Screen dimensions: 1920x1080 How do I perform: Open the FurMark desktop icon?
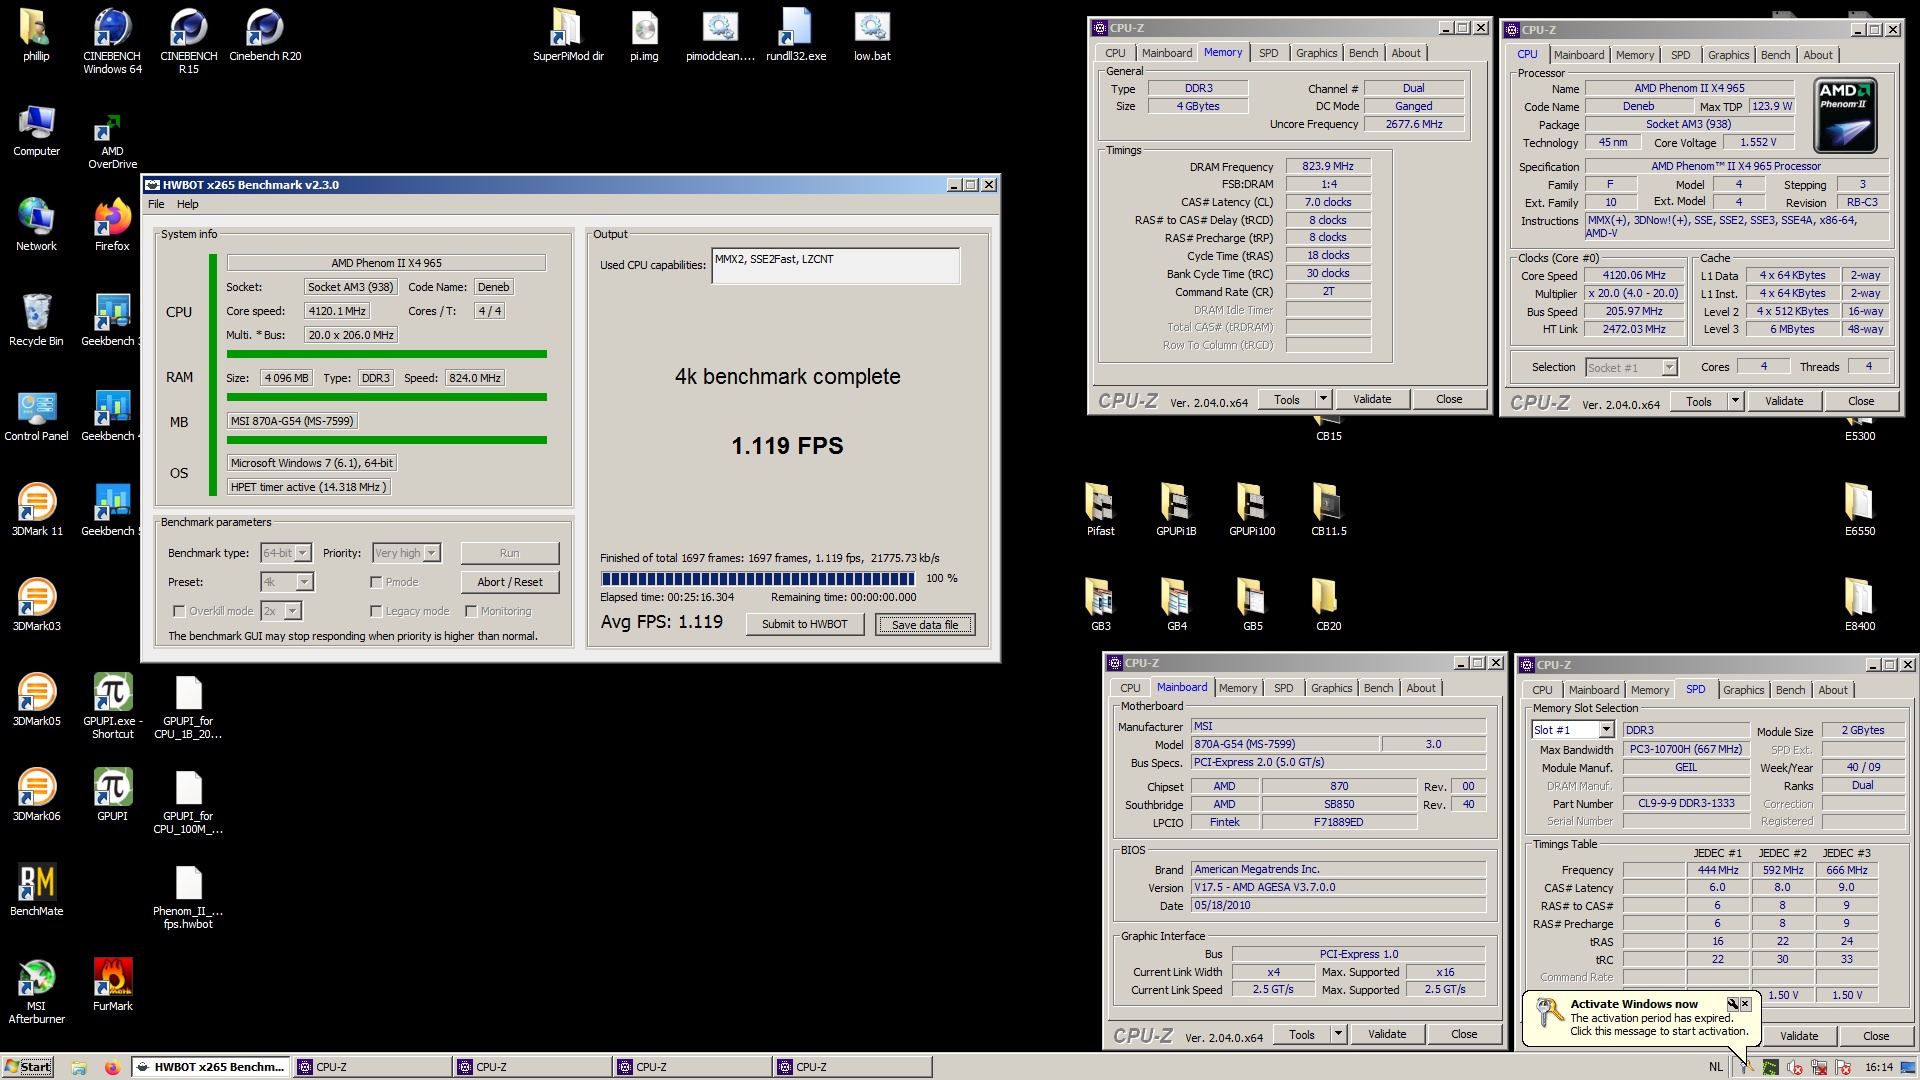[112, 984]
